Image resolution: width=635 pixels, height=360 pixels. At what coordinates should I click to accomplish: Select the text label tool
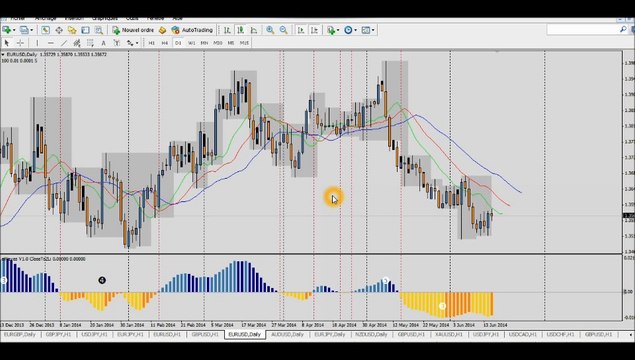click(x=117, y=43)
